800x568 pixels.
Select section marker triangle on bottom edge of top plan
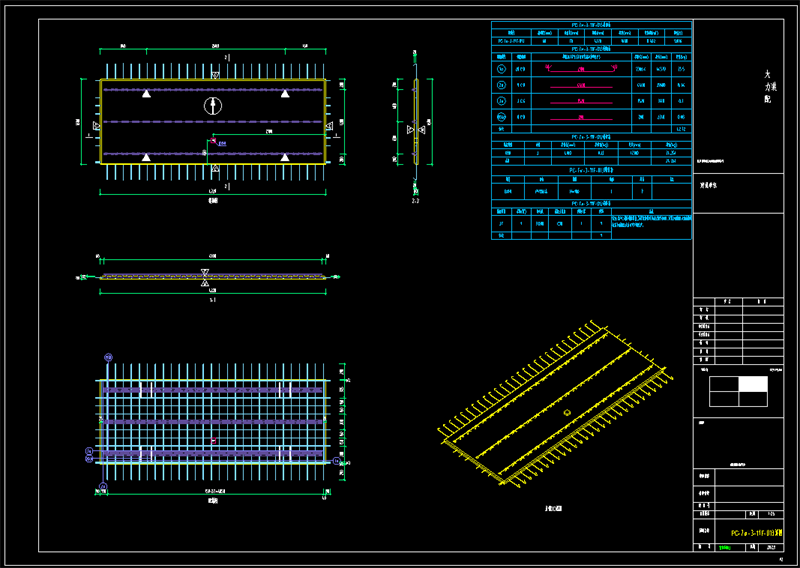coord(216,168)
